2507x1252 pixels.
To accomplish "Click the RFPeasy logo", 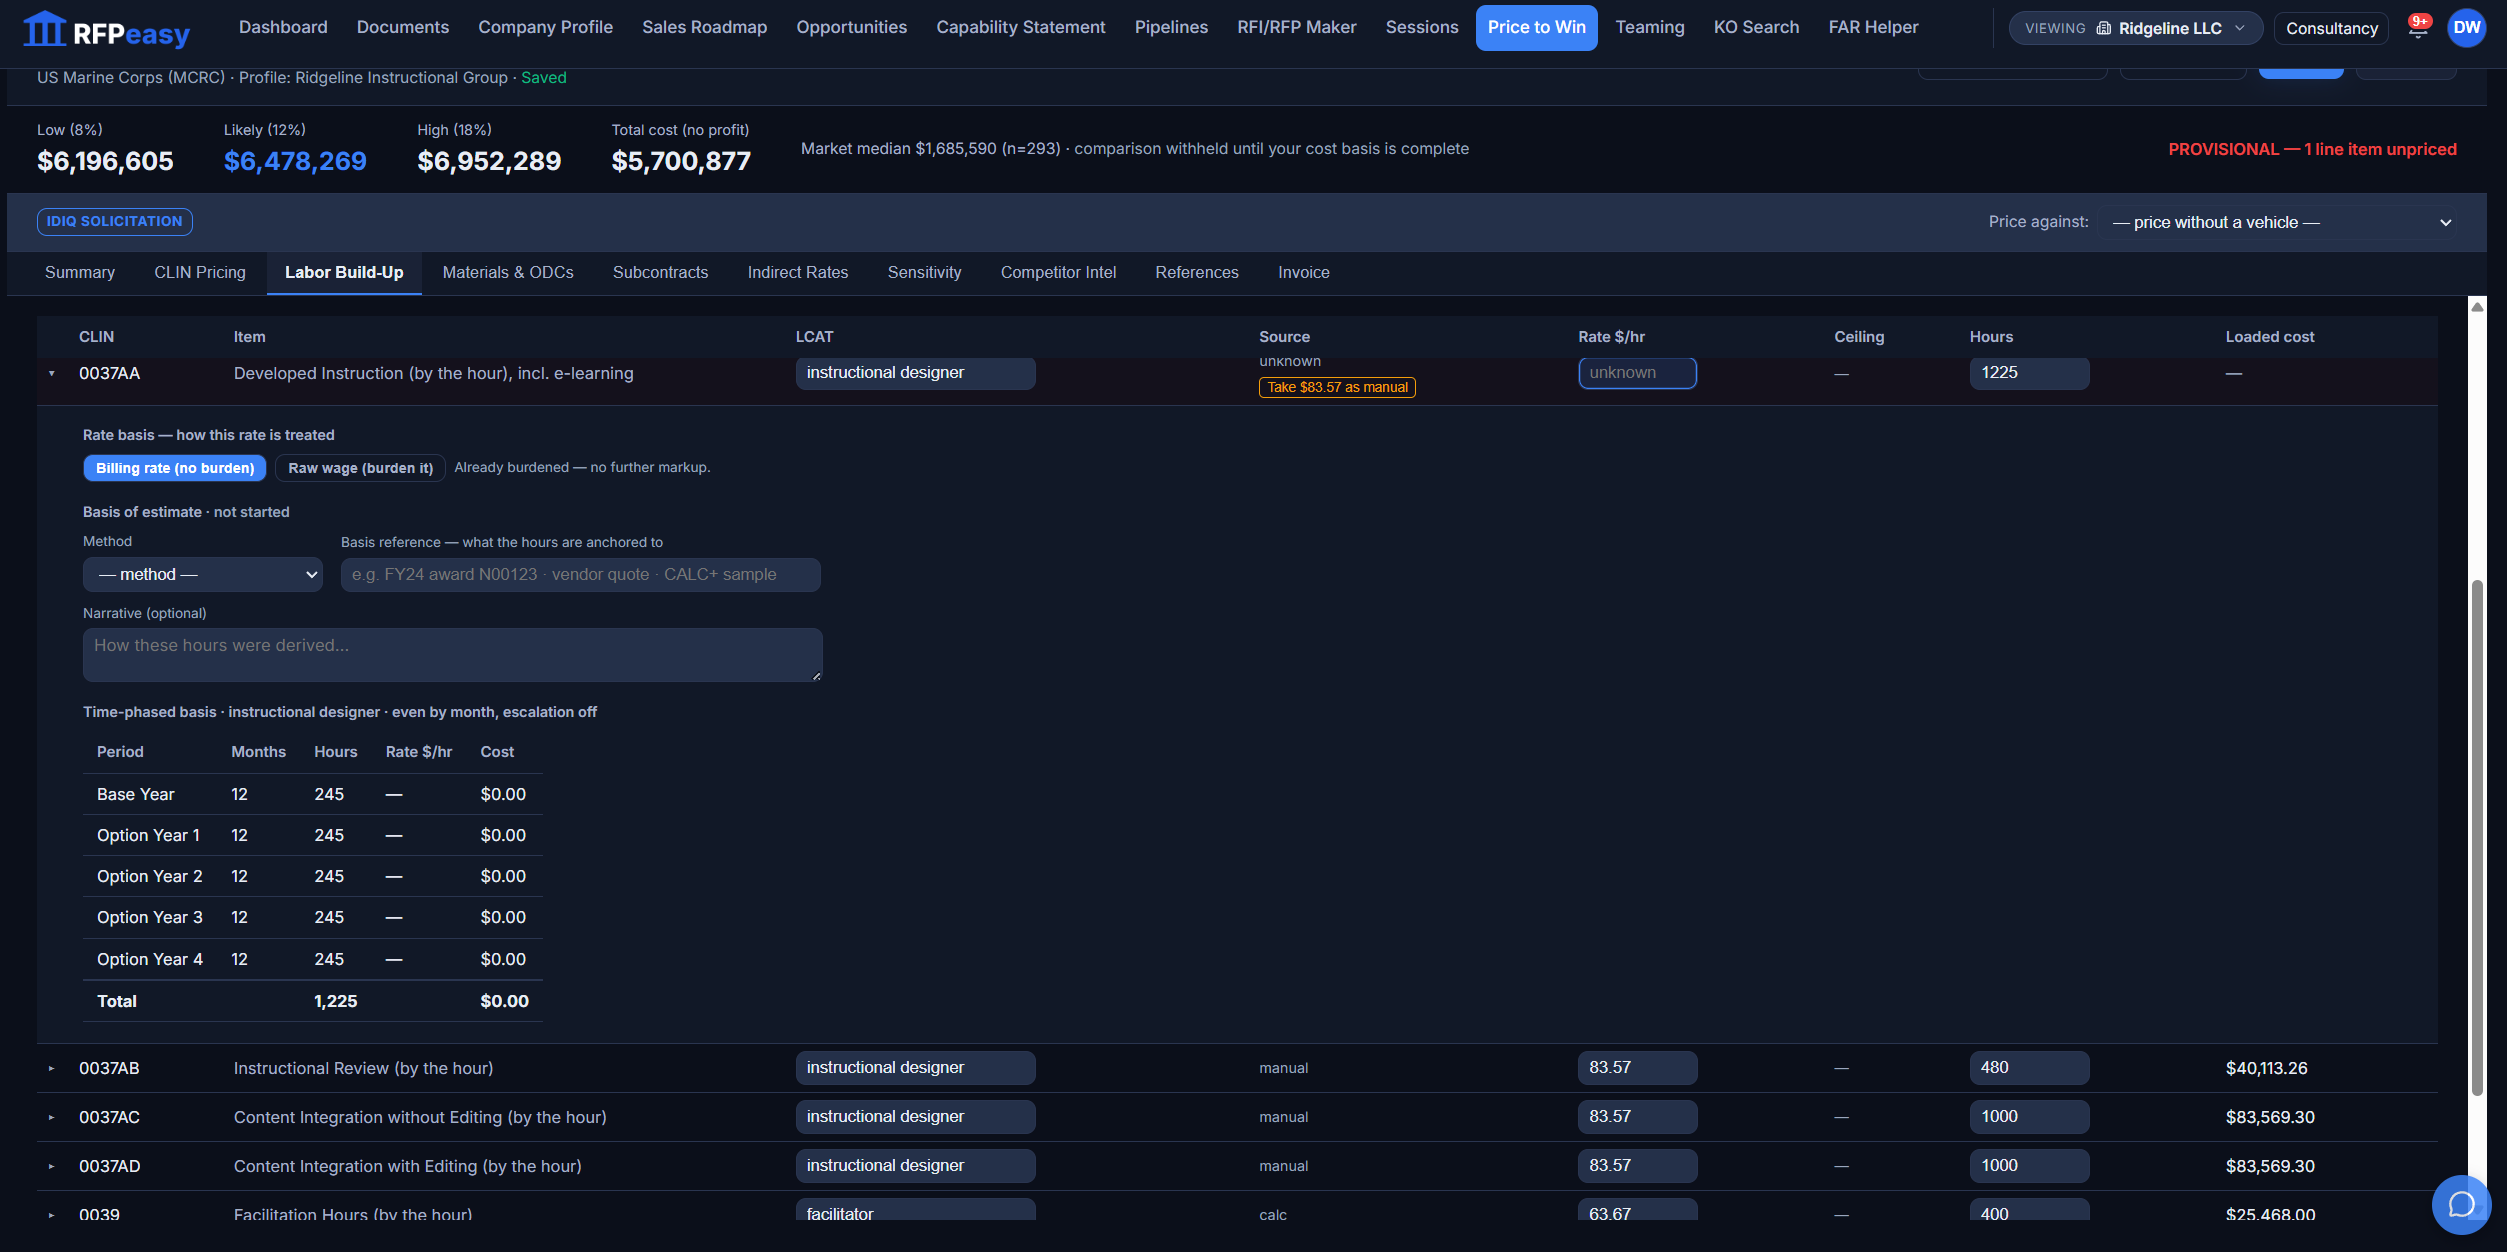I will (x=106, y=31).
